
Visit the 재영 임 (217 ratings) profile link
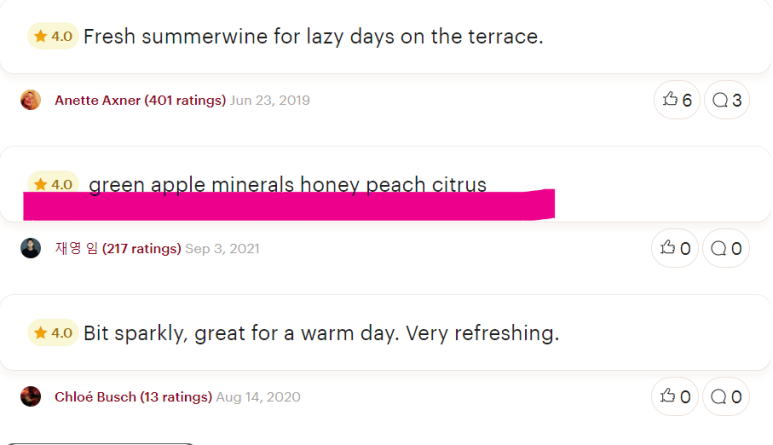pyautogui.click(x=118, y=248)
